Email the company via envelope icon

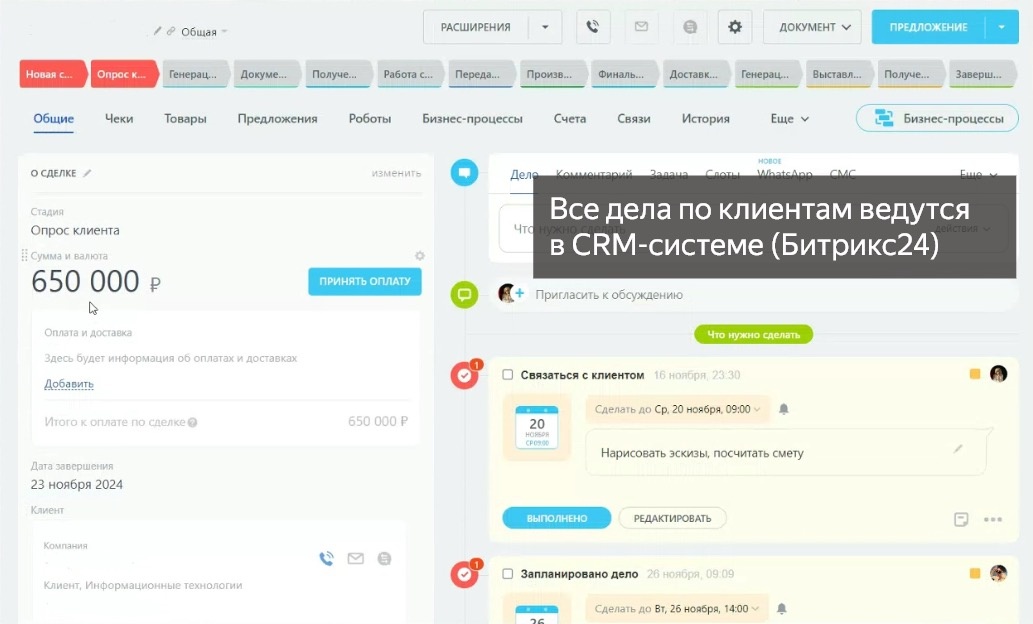356,559
